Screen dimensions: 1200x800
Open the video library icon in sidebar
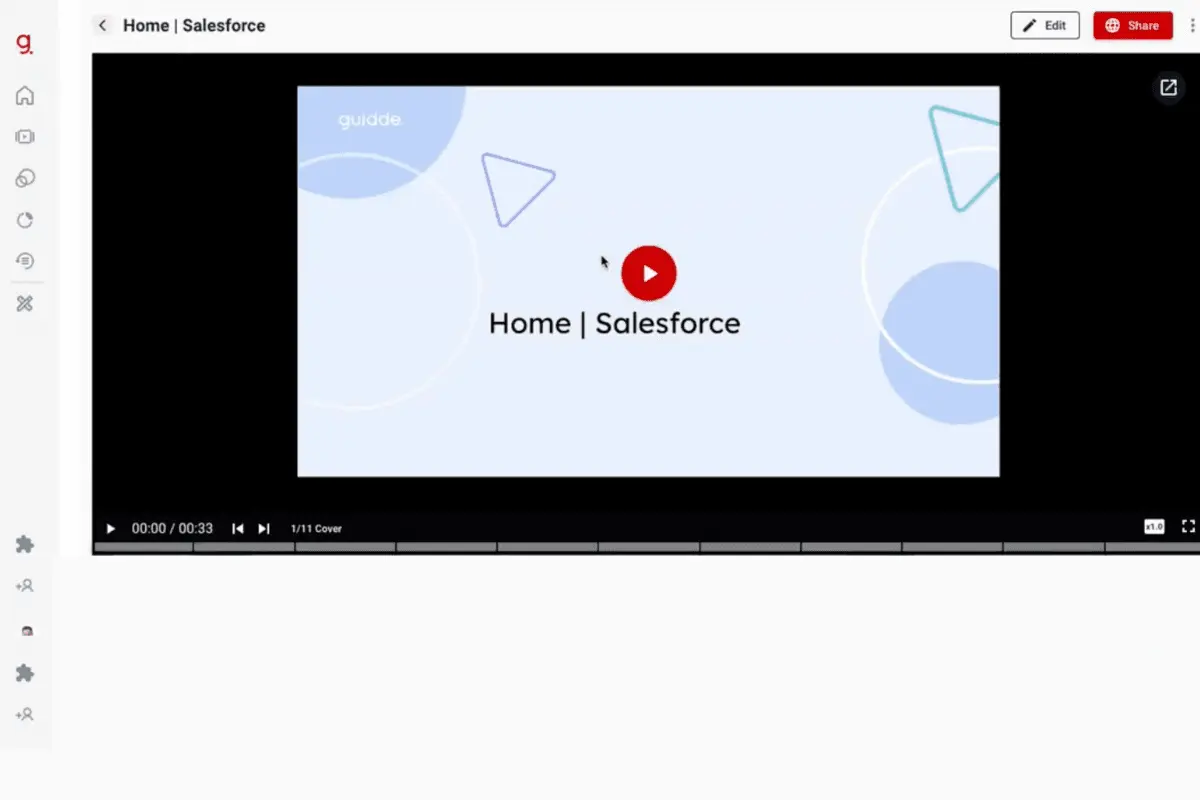25,137
